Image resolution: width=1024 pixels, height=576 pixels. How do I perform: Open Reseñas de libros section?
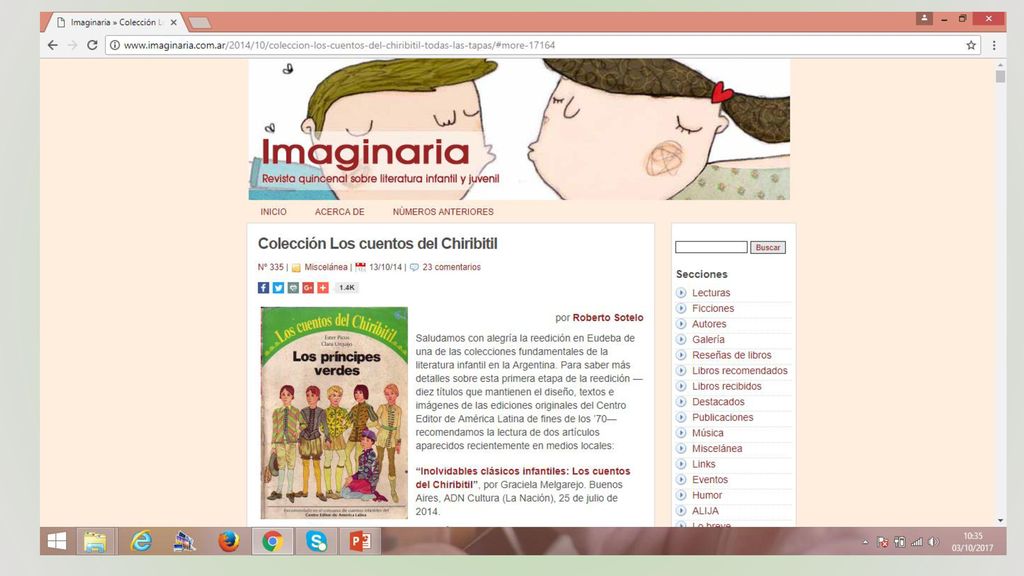[x=732, y=355]
